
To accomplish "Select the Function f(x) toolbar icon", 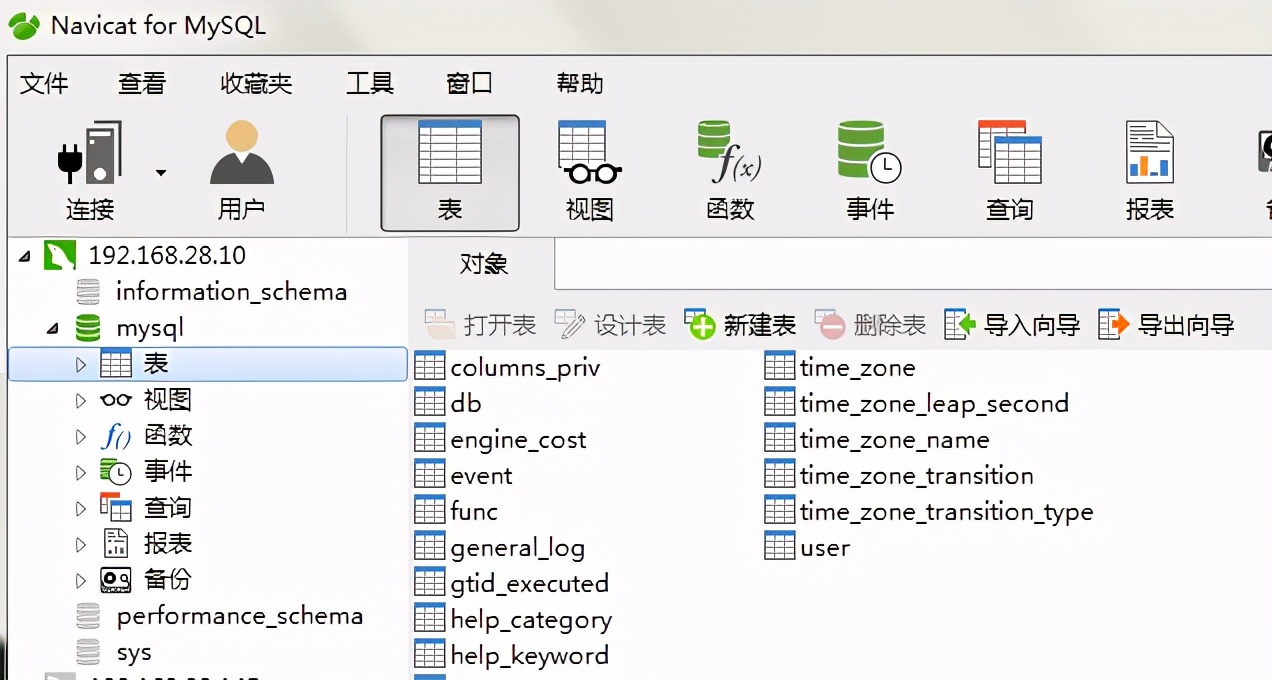I will 730,171.
